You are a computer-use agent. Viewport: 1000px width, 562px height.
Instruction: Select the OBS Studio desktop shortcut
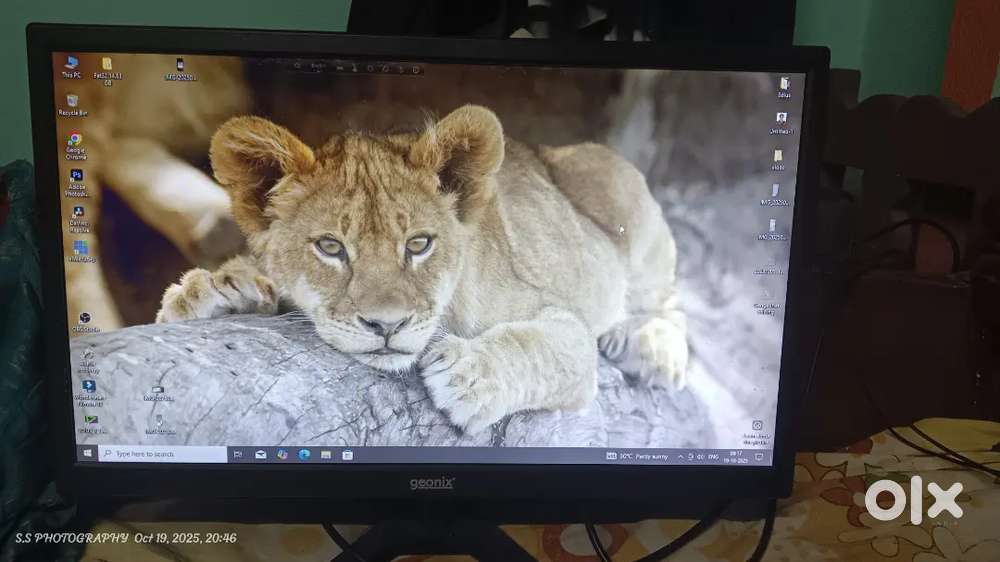click(86, 319)
